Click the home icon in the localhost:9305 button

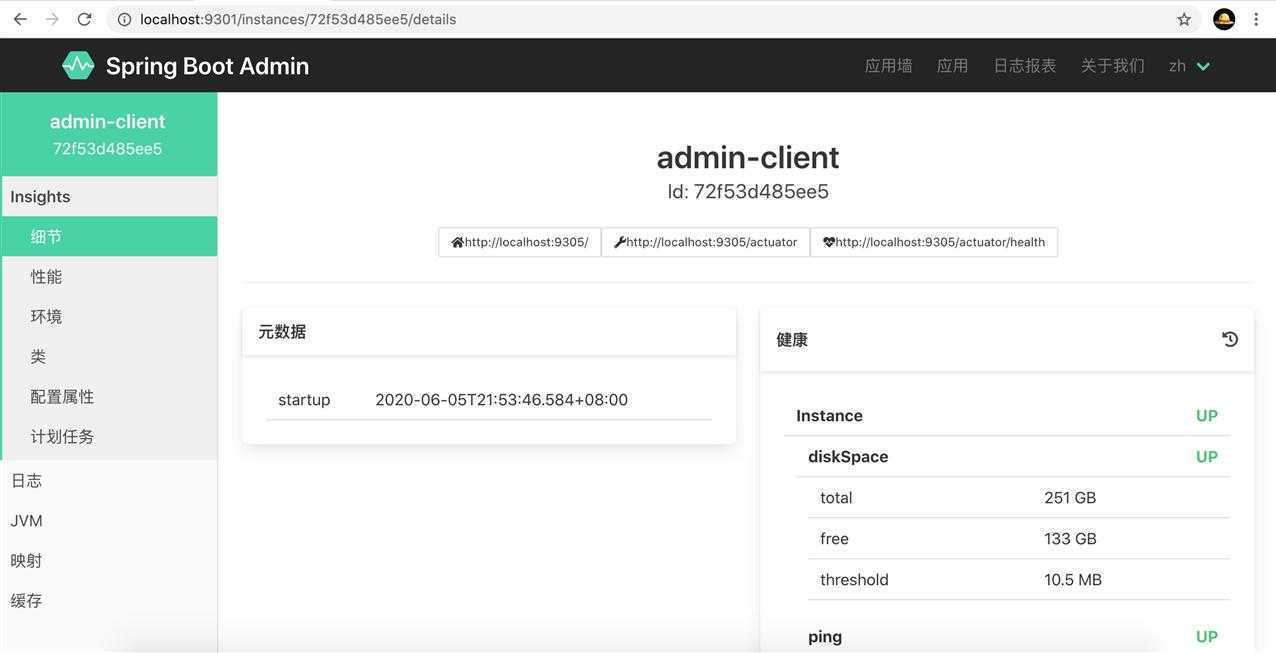pyautogui.click(x=458, y=242)
